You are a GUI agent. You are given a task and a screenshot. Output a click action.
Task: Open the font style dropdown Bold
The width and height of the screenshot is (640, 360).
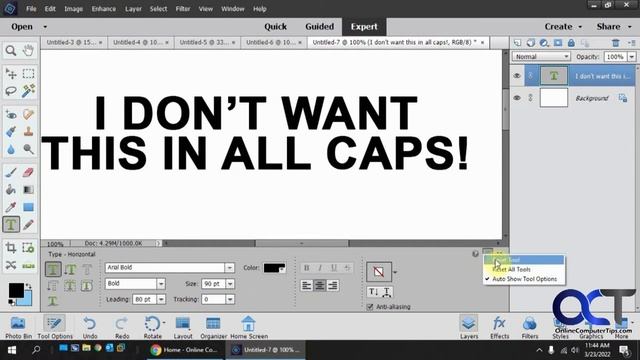[x=161, y=284]
